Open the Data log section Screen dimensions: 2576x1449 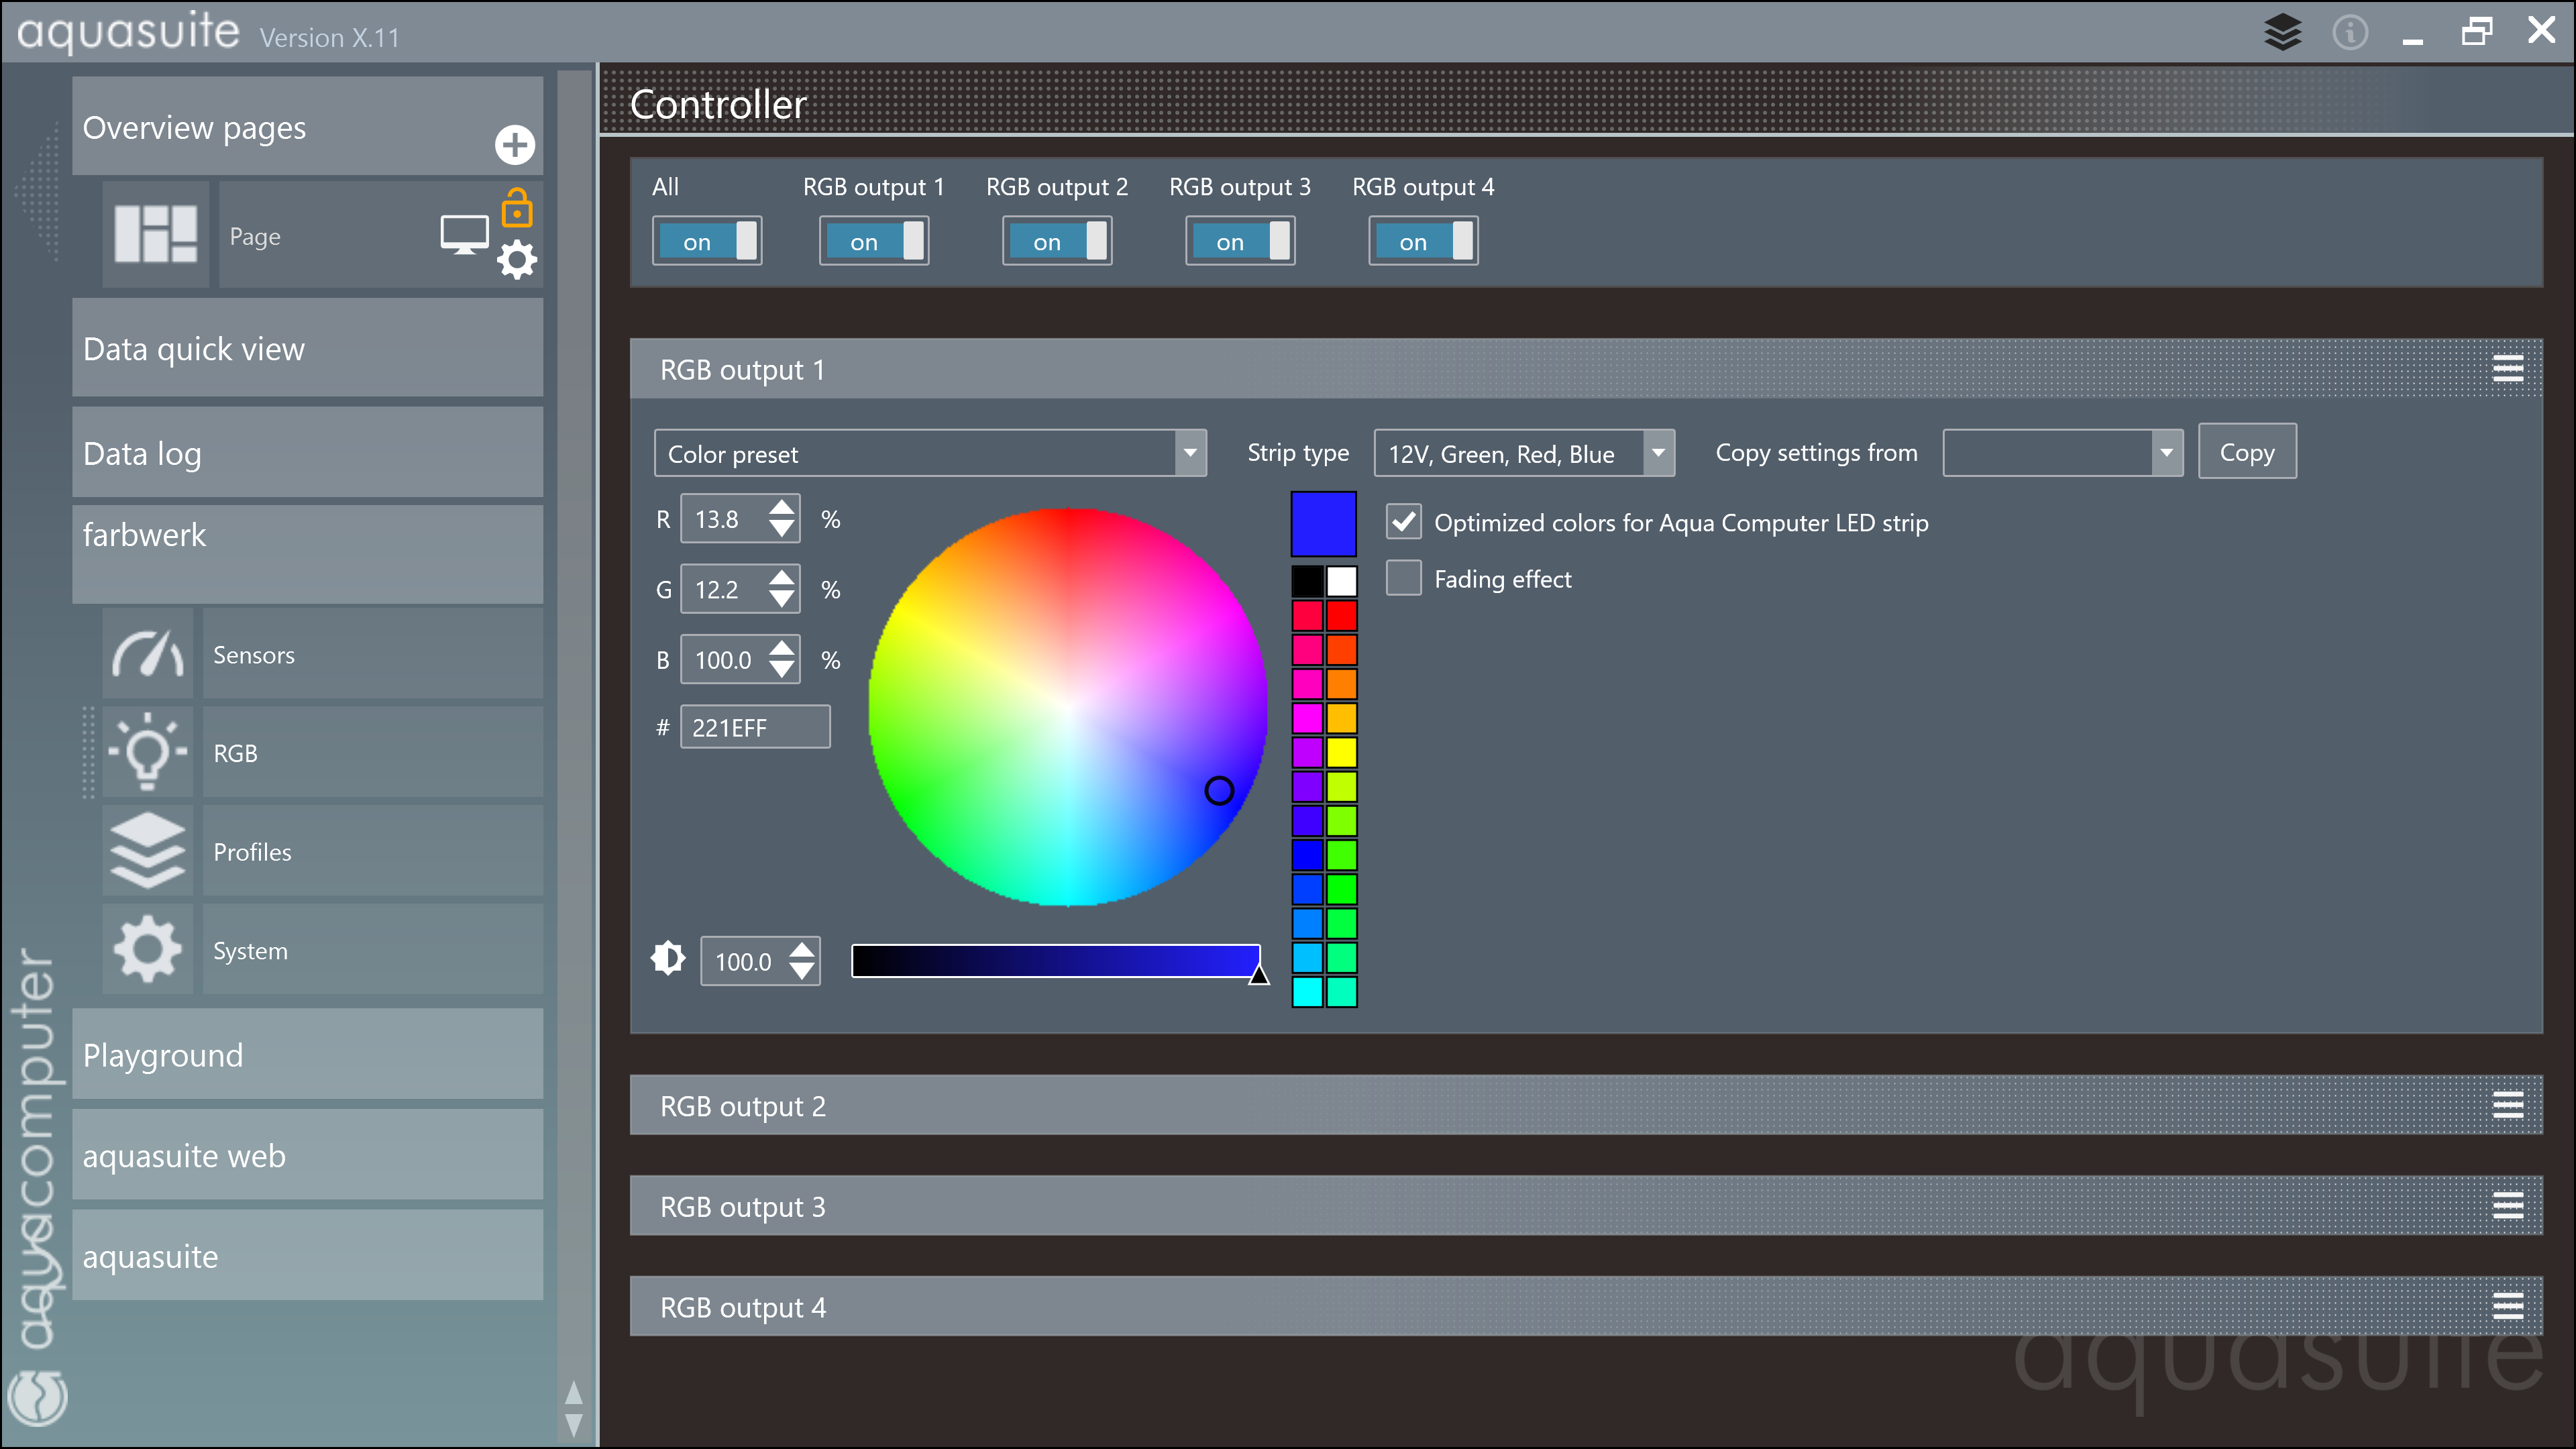click(x=307, y=453)
